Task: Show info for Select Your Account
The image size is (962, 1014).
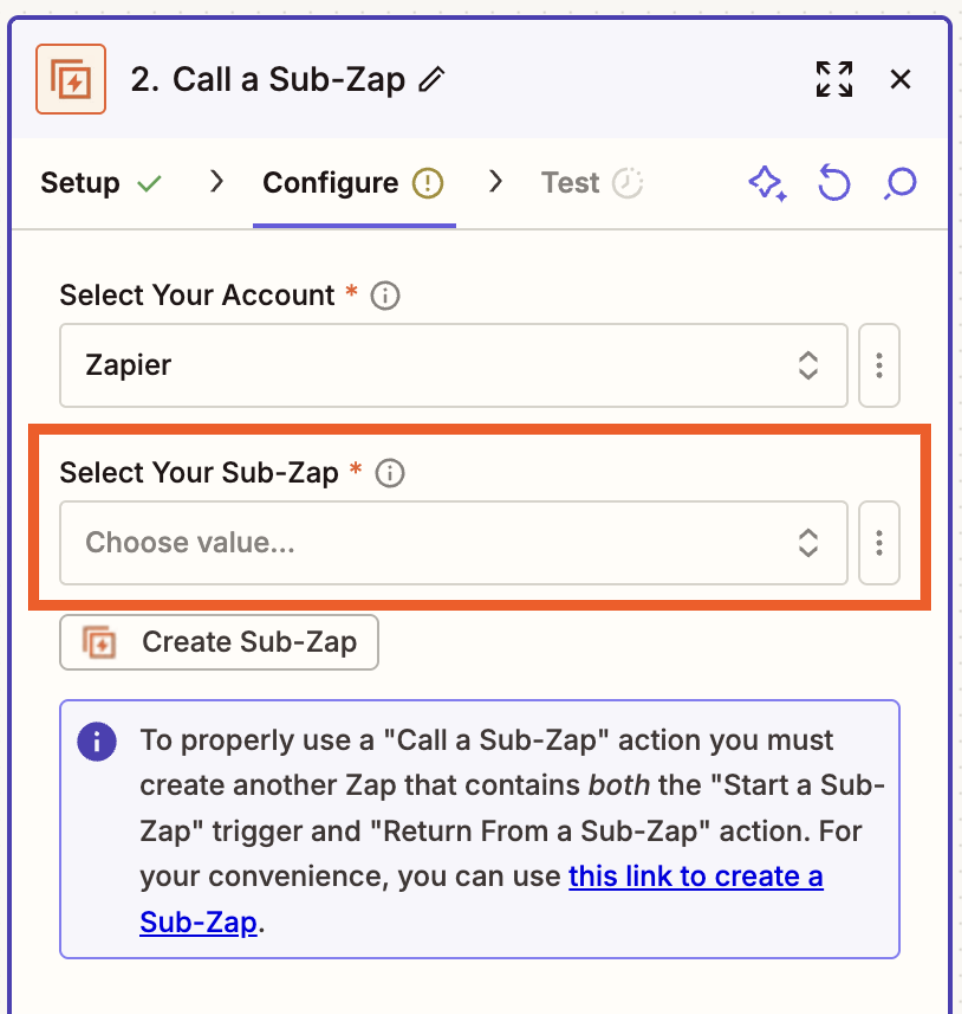Action: [385, 296]
